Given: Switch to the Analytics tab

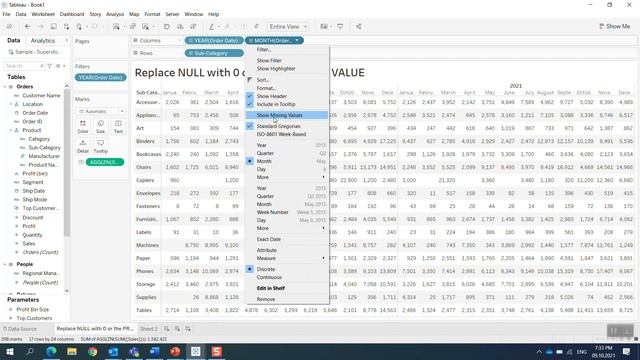Looking at the screenshot, I should click(x=43, y=41).
